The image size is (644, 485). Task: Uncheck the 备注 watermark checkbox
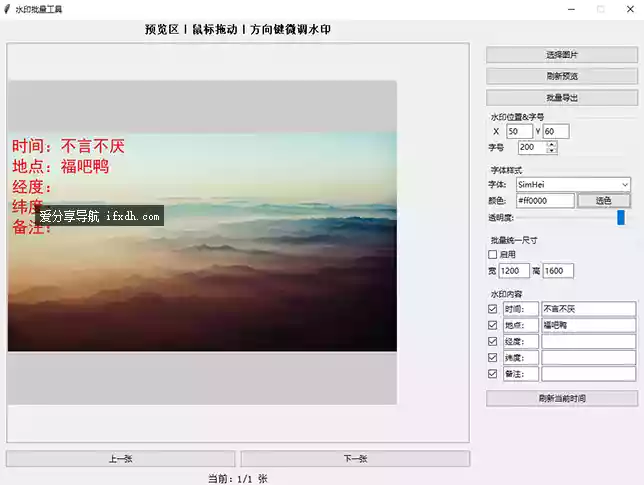click(x=492, y=374)
